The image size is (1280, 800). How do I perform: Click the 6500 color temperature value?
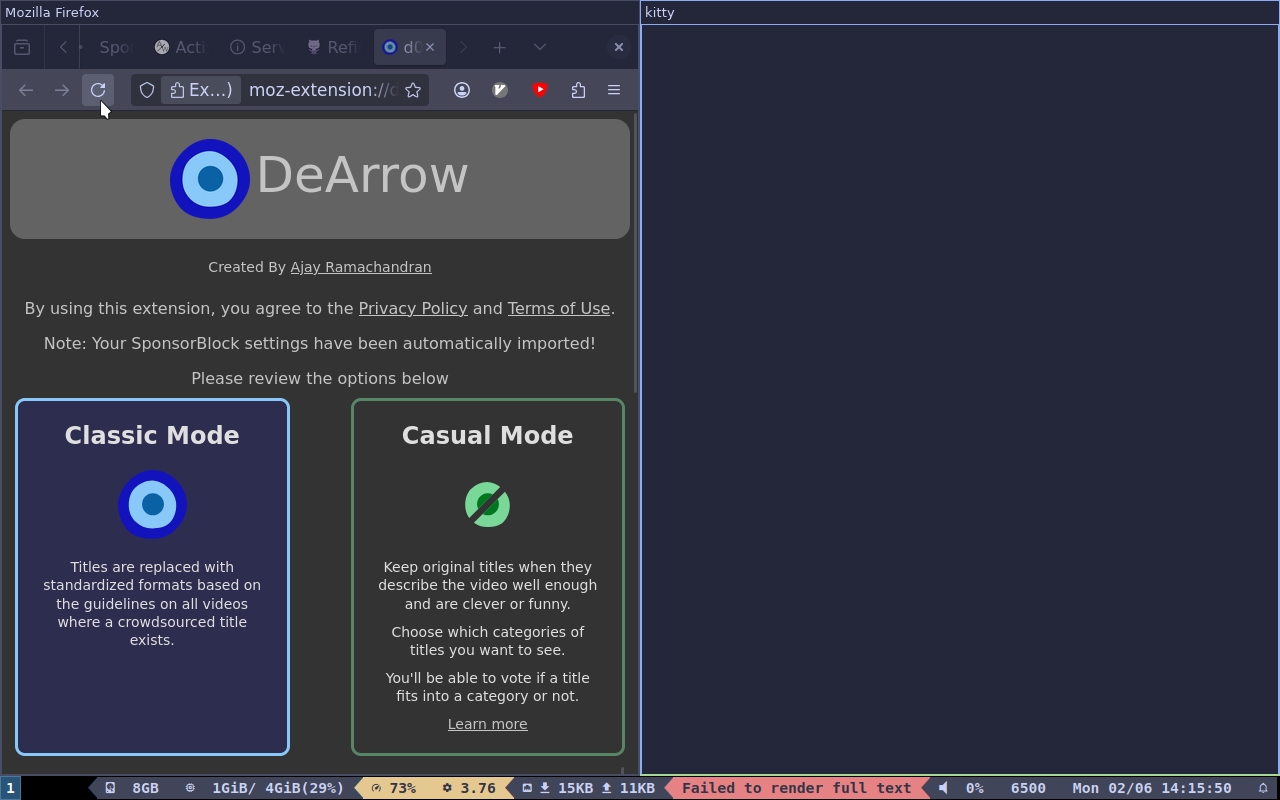click(1028, 788)
